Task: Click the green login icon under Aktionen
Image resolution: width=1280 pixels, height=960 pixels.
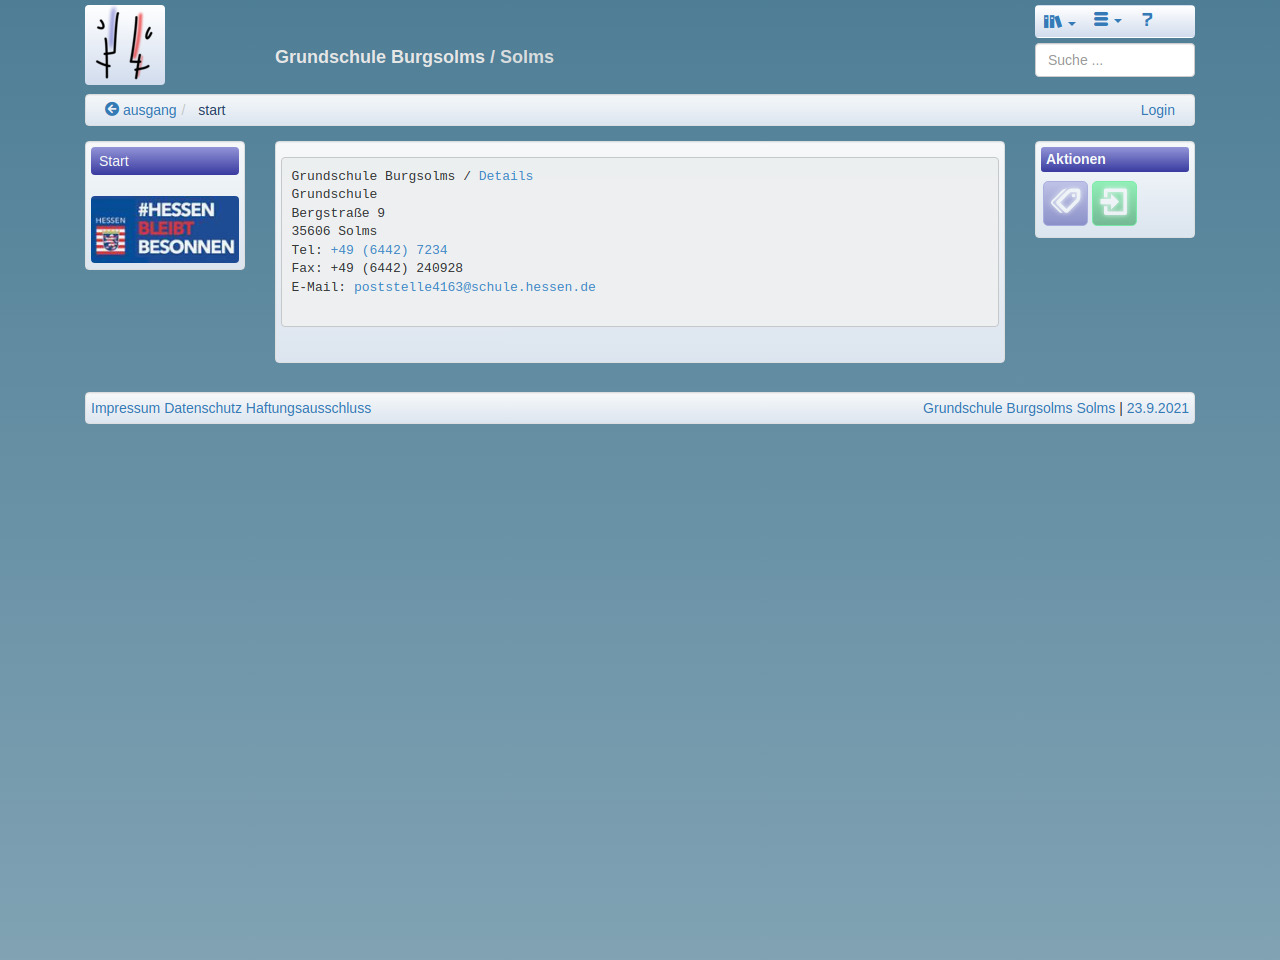Action: 1114,203
